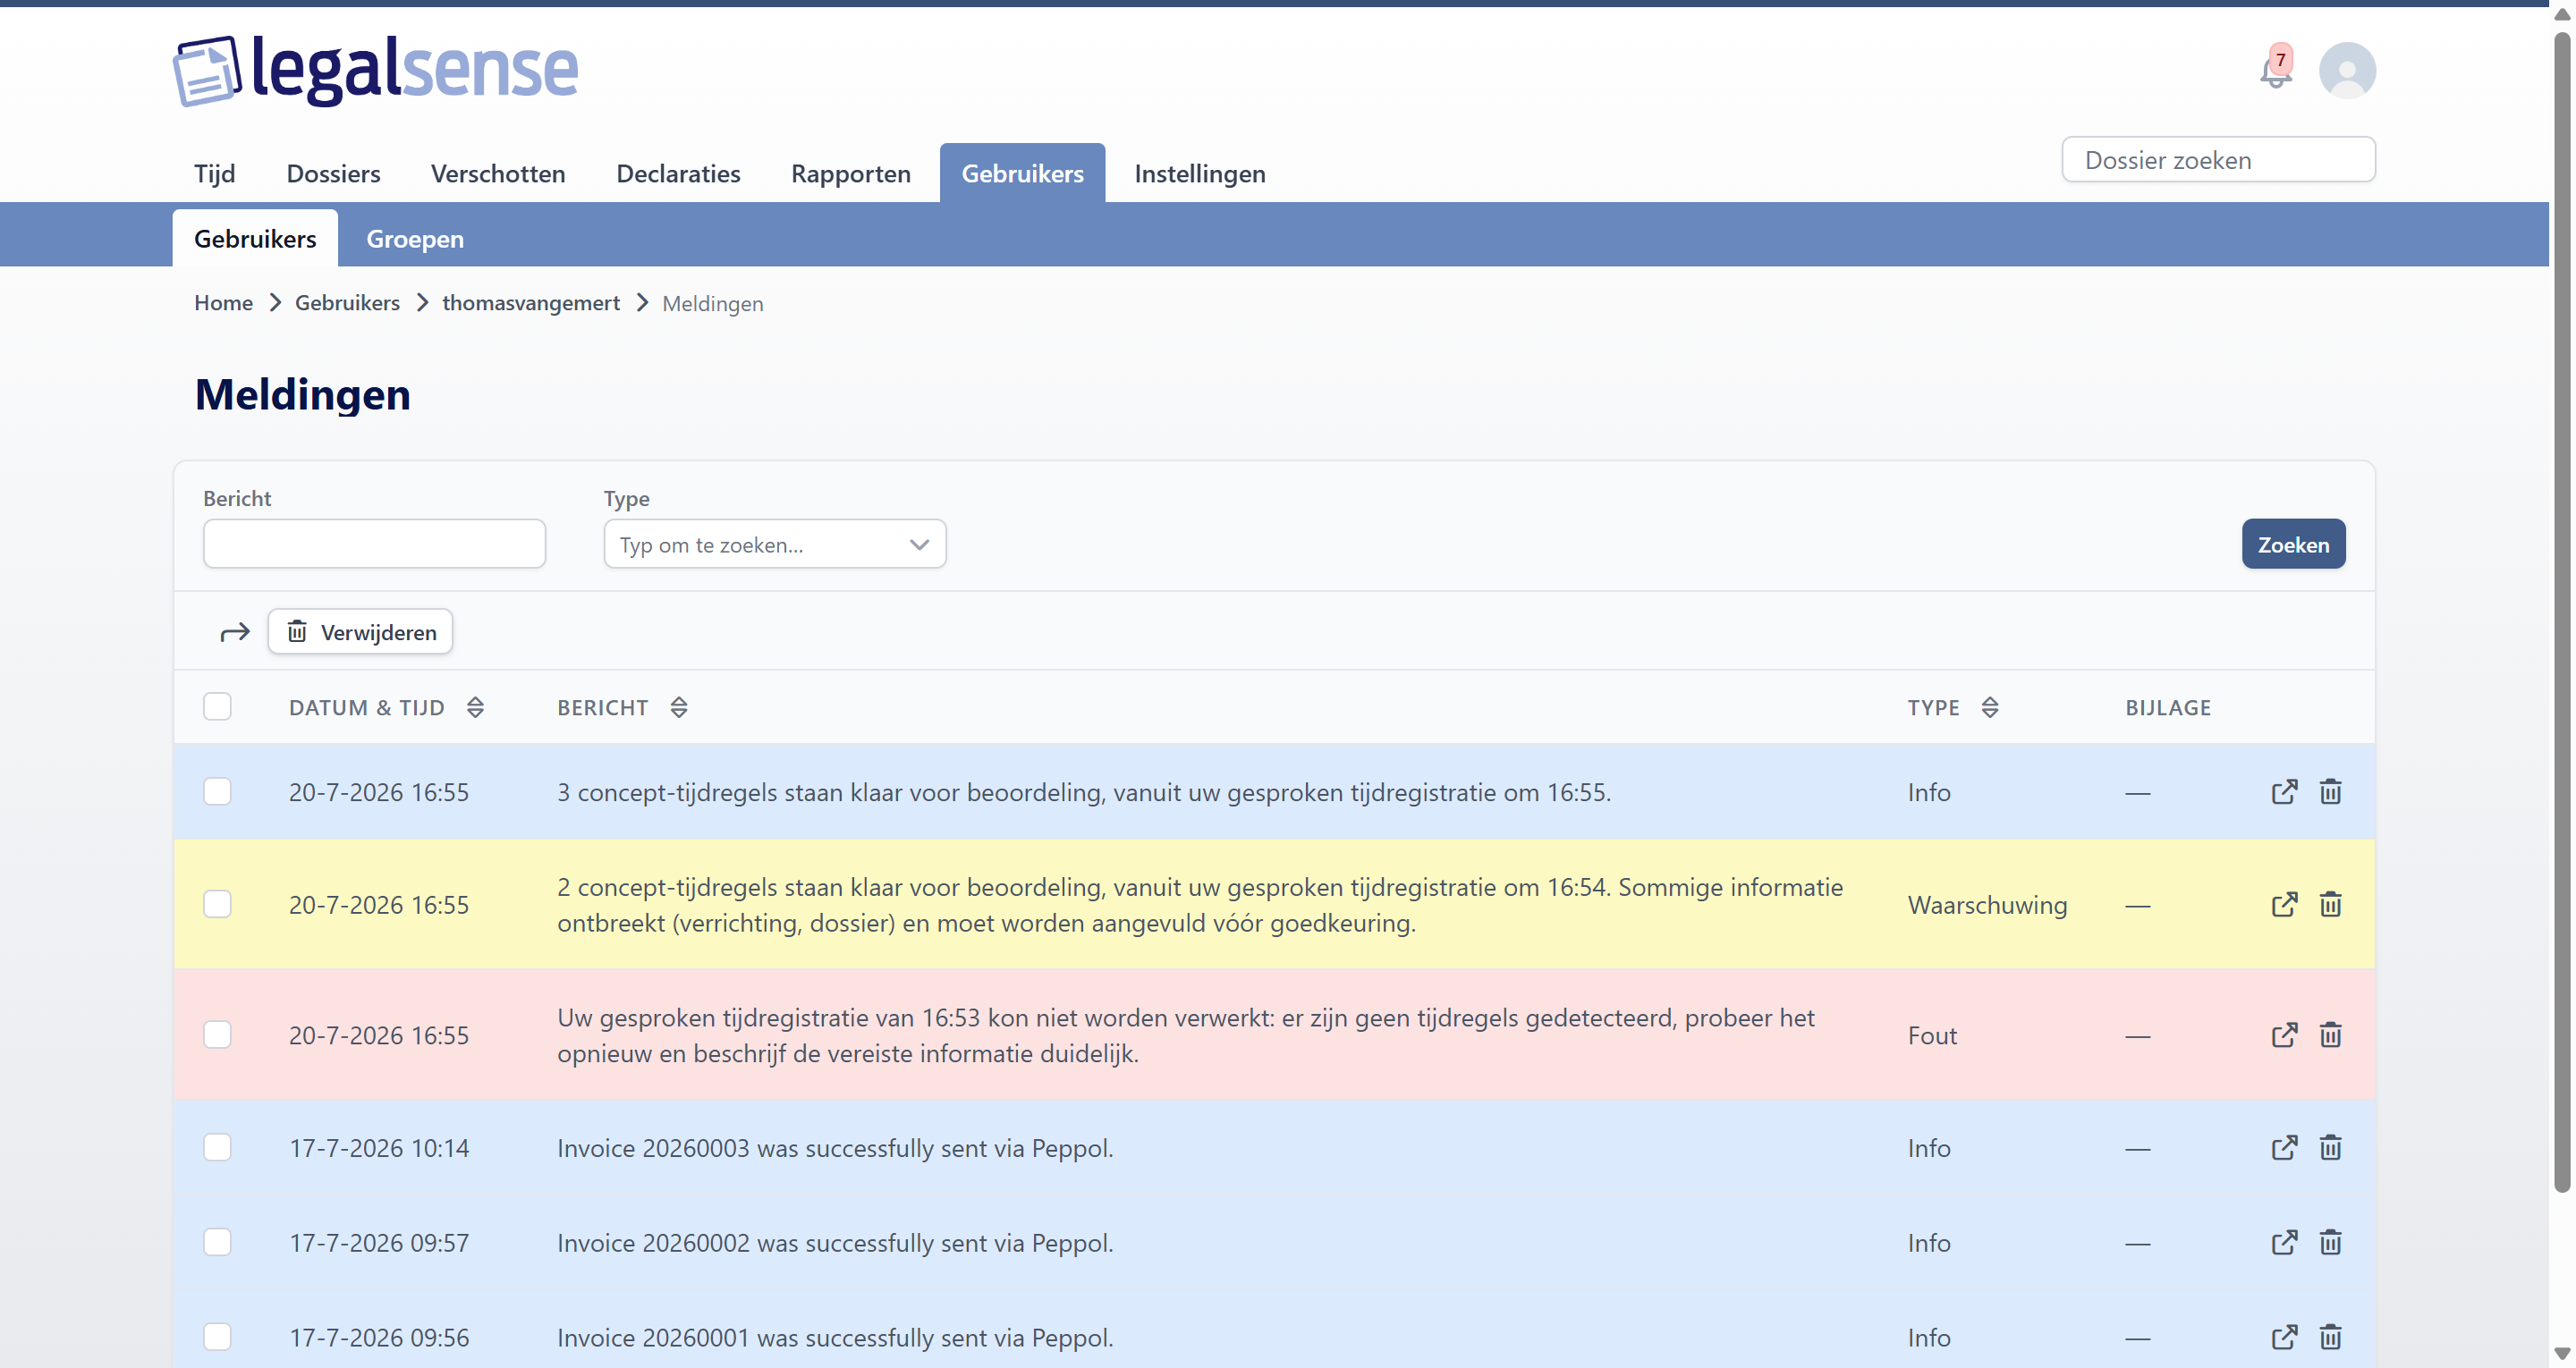Delete the Invoice 20260001 message
Image resolution: width=2576 pixels, height=1368 pixels.
(x=2330, y=1337)
